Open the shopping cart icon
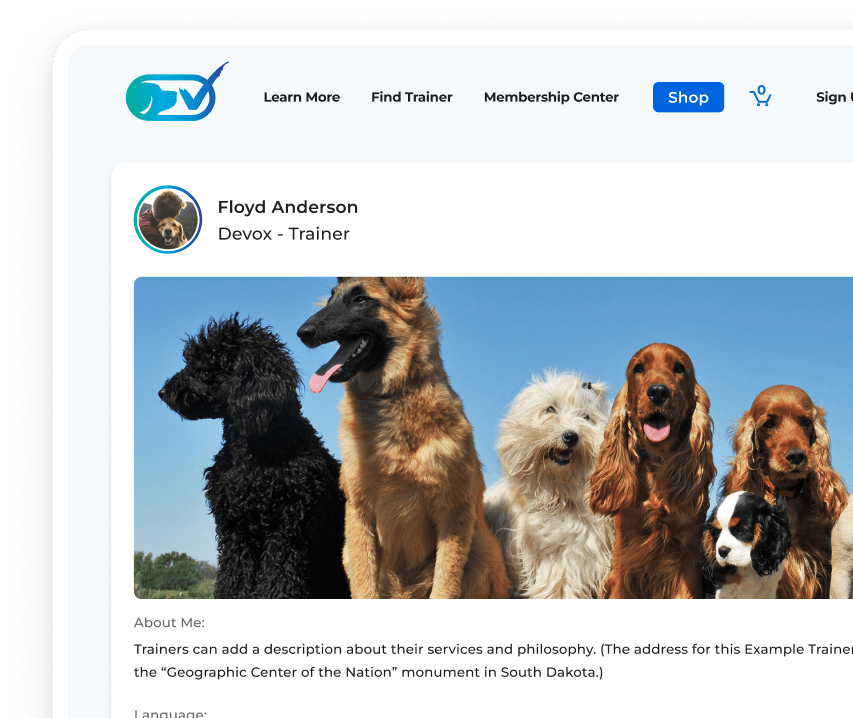Screen dimensions: 853x718 [x=761, y=98]
